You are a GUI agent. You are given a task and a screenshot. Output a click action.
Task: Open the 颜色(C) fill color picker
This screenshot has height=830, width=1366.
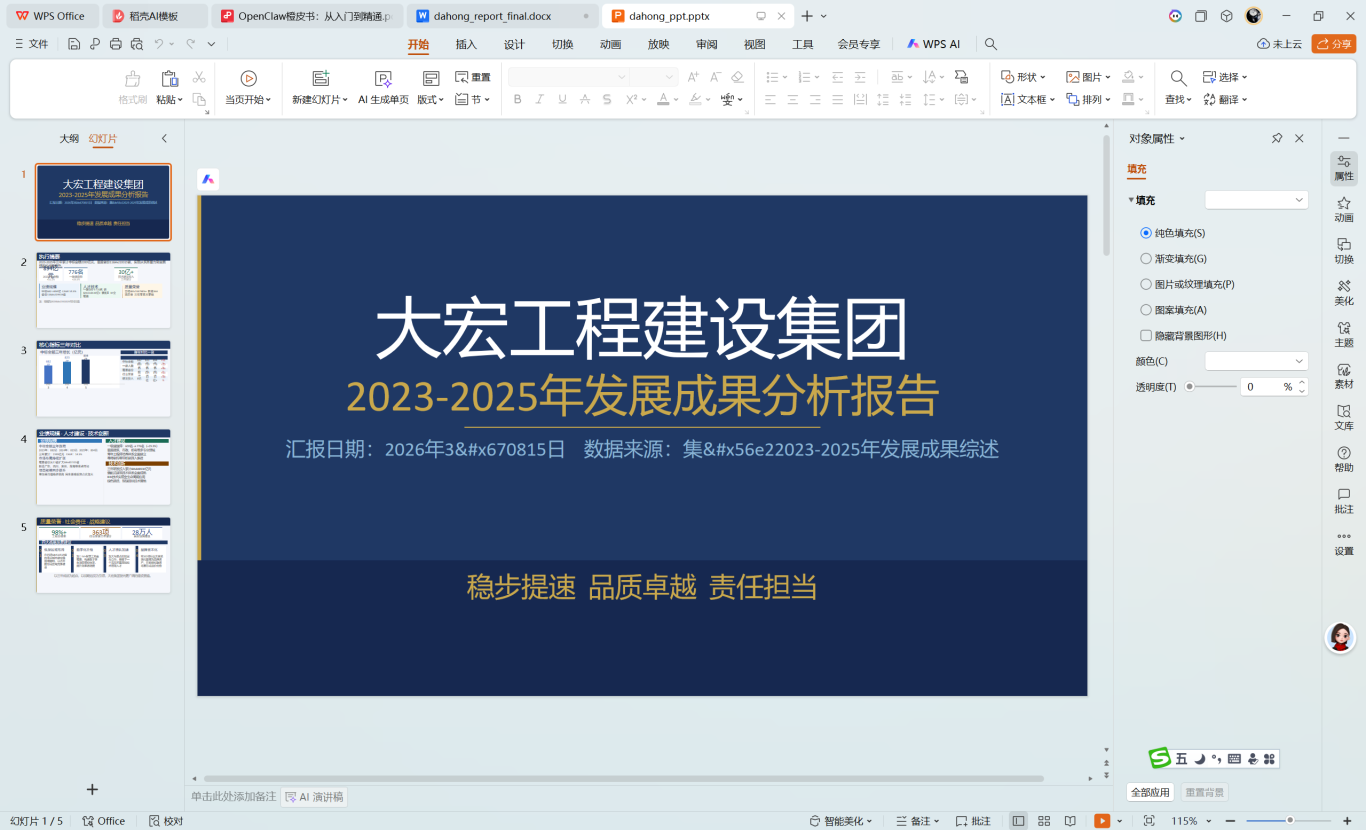tap(1256, 361)
